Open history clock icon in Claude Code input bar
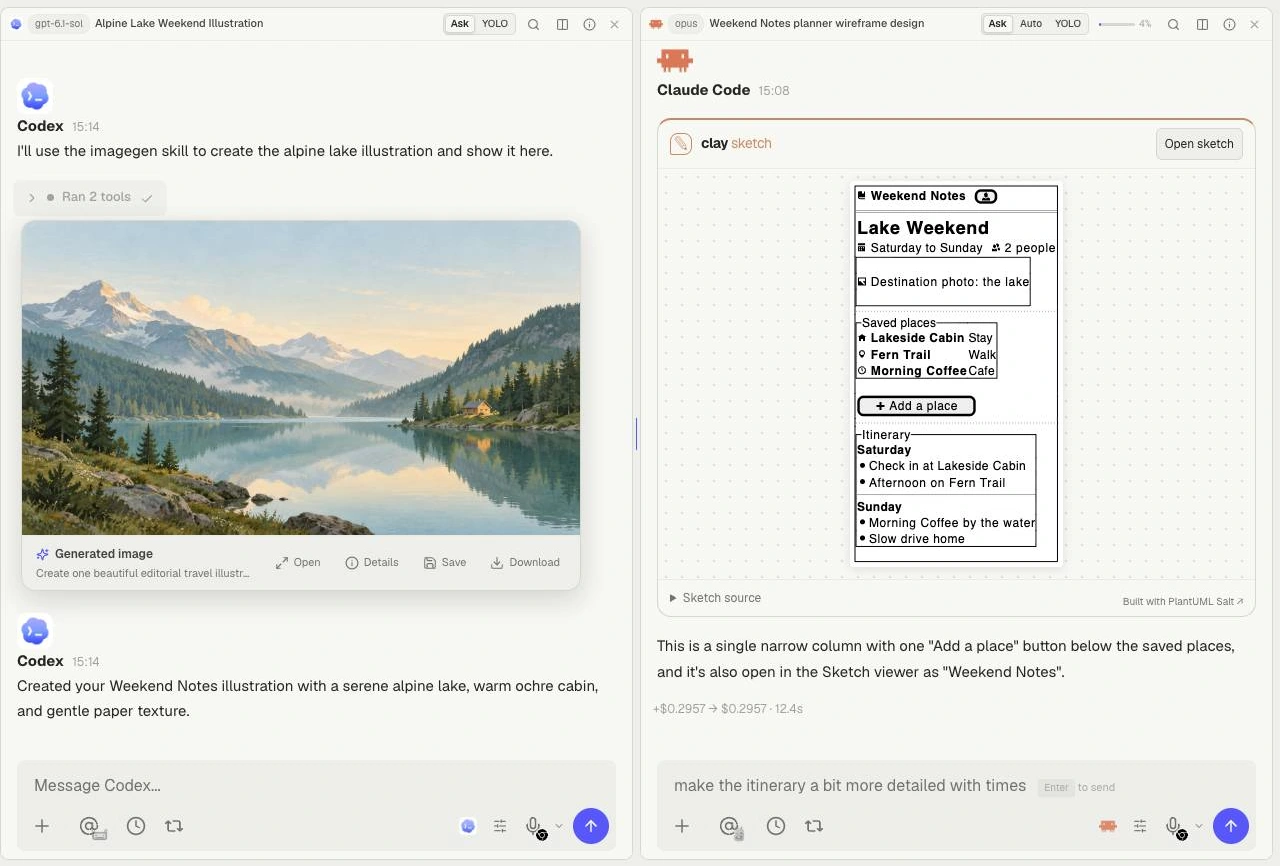The image size is (1280, 866). 776,826
